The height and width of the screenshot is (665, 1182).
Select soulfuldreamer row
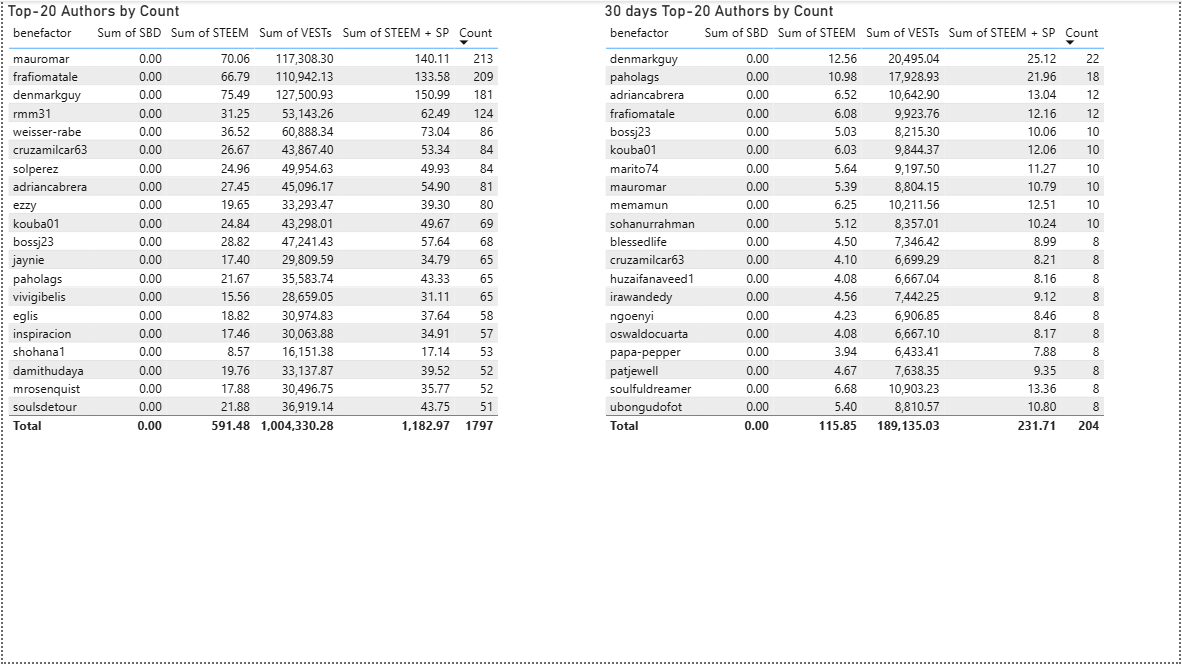855,389
